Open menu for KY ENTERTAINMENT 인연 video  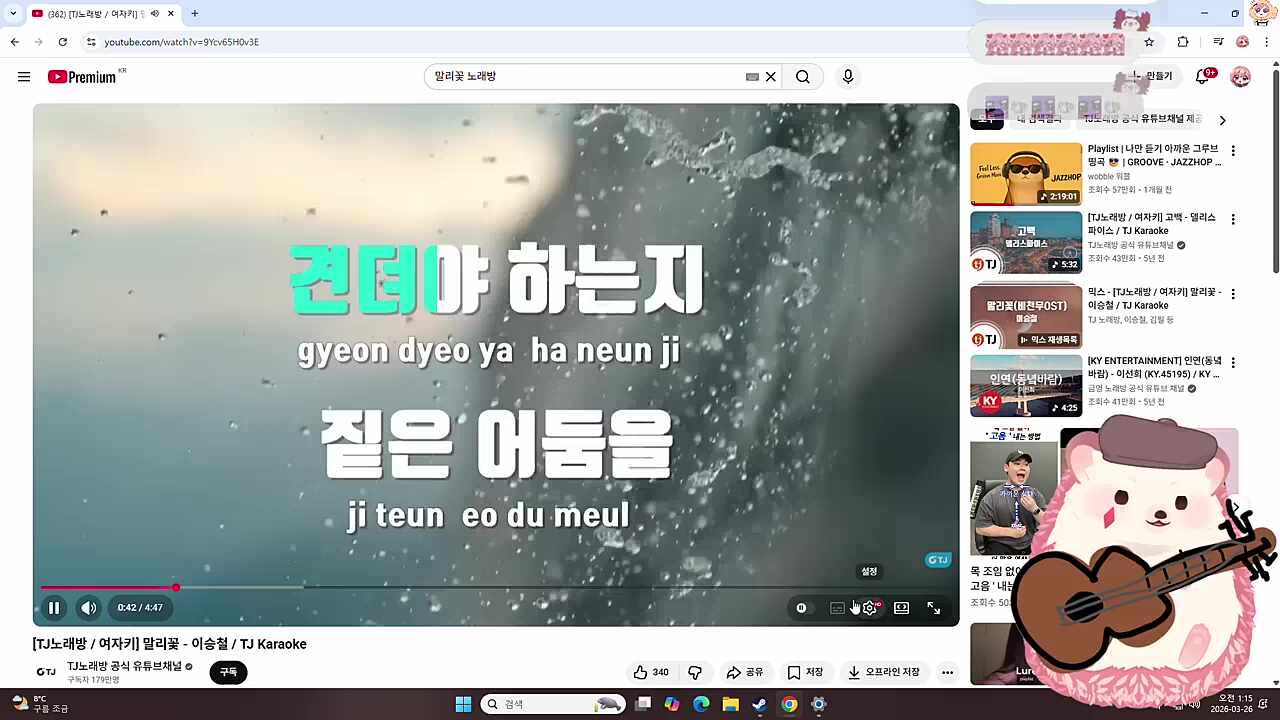tap(1233, 362)
